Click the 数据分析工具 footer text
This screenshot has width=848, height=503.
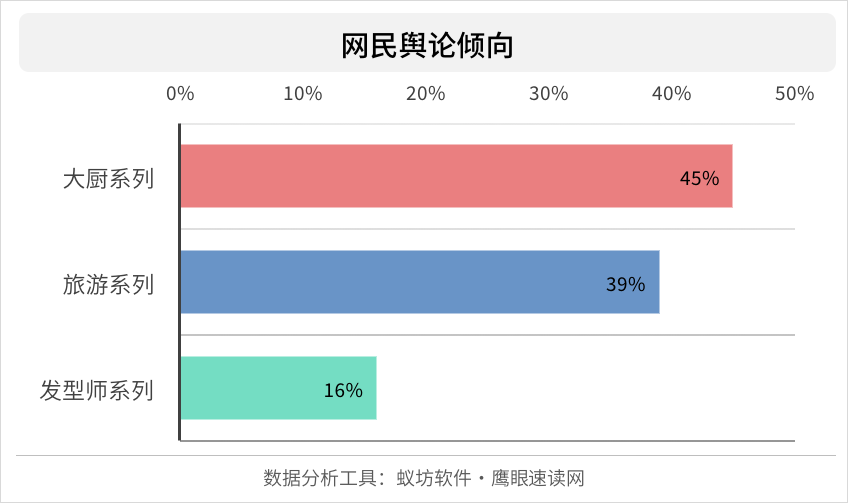click(320, 478)
